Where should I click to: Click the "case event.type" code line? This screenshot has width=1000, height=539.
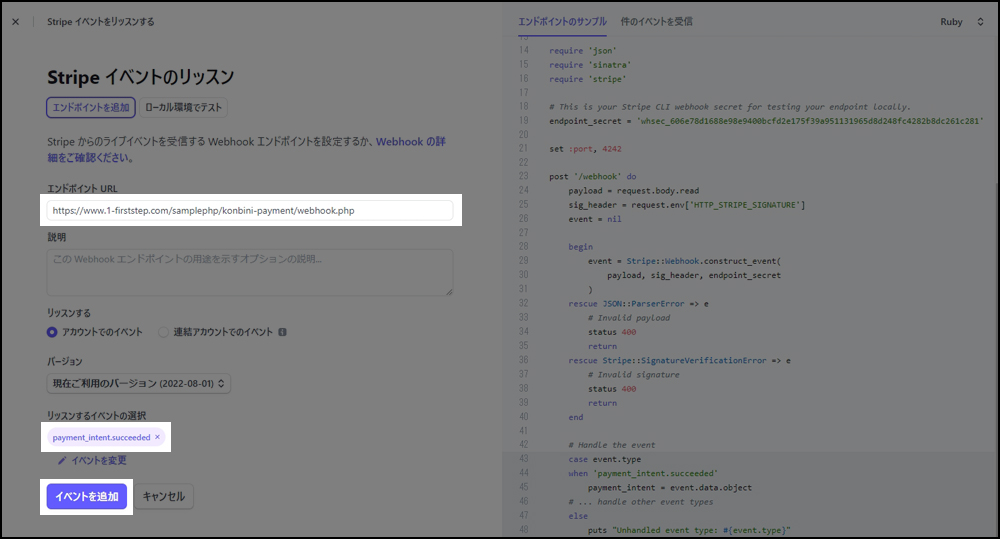605,459
